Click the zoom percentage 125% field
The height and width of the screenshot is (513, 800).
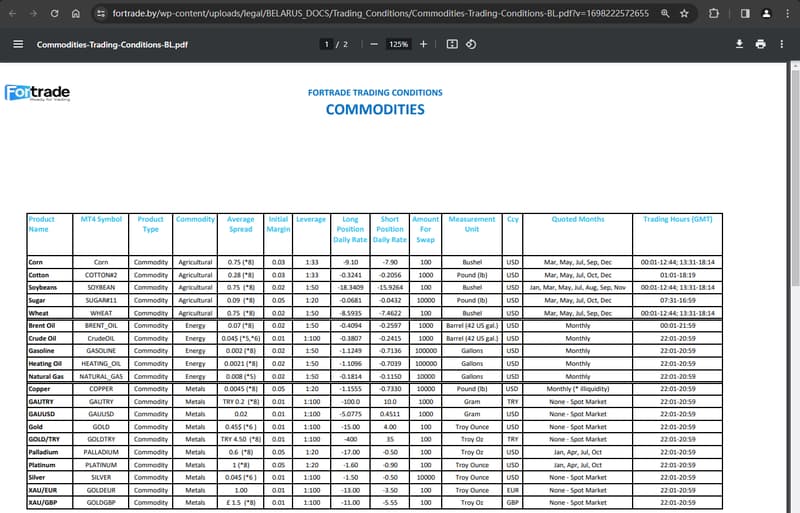(x=398, y=44)
